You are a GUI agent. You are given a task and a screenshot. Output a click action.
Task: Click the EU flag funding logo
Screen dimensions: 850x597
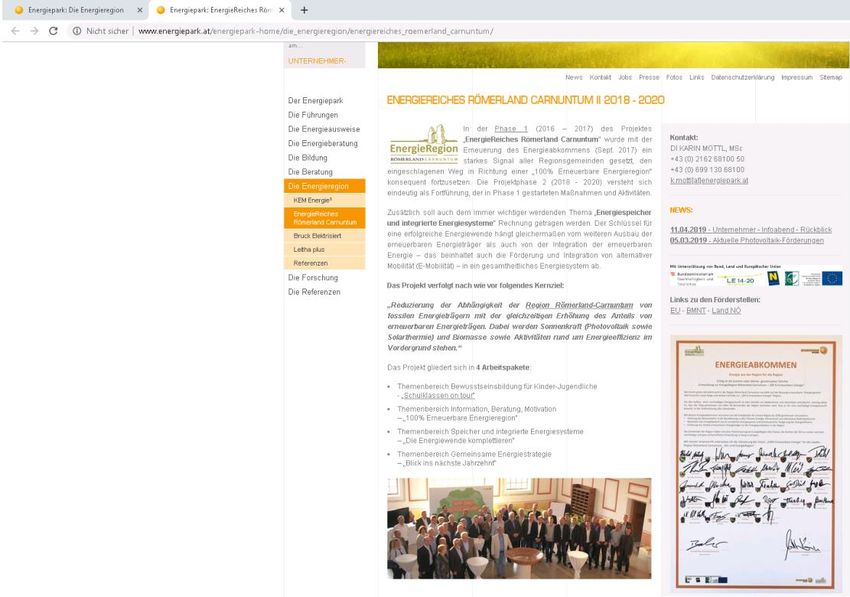[829, 278]
